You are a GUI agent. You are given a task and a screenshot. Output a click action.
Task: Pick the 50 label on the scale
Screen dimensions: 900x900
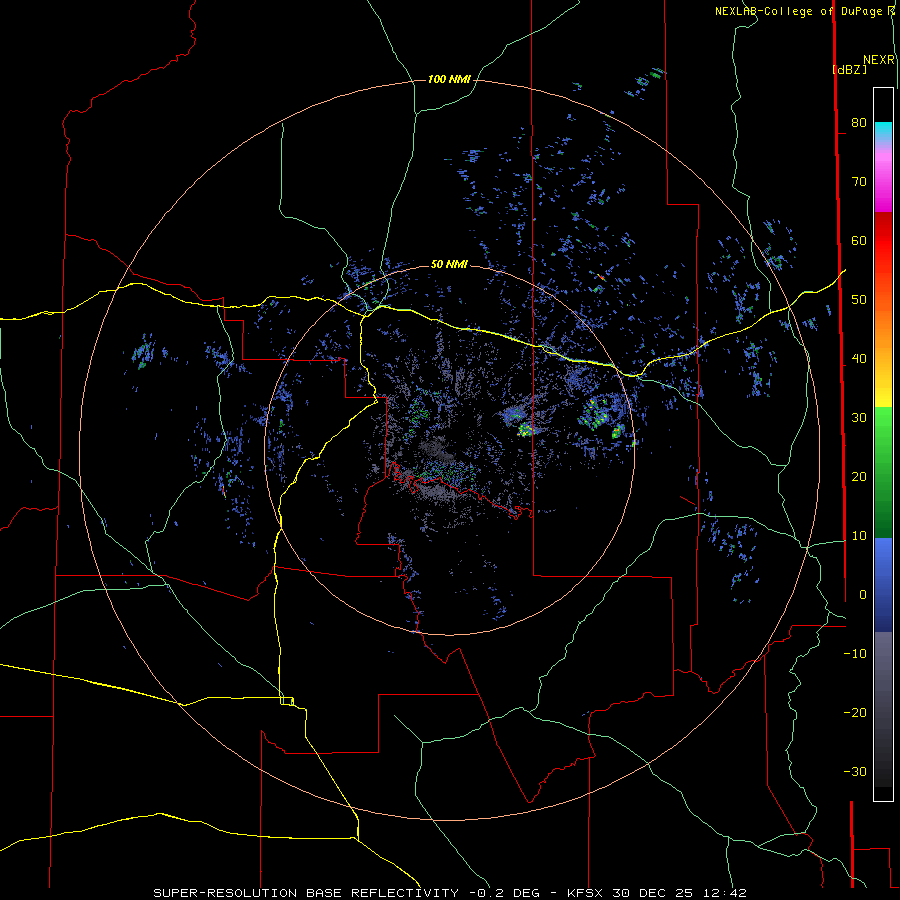(x=859, y=300)
